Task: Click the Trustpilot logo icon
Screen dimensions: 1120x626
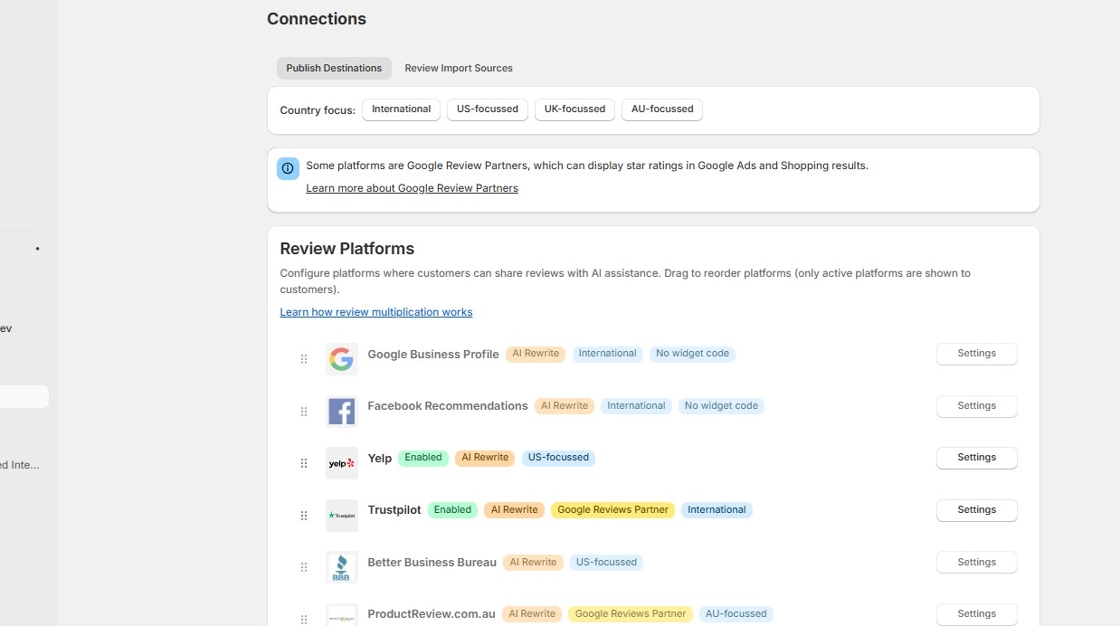Action: click(341, 515)
